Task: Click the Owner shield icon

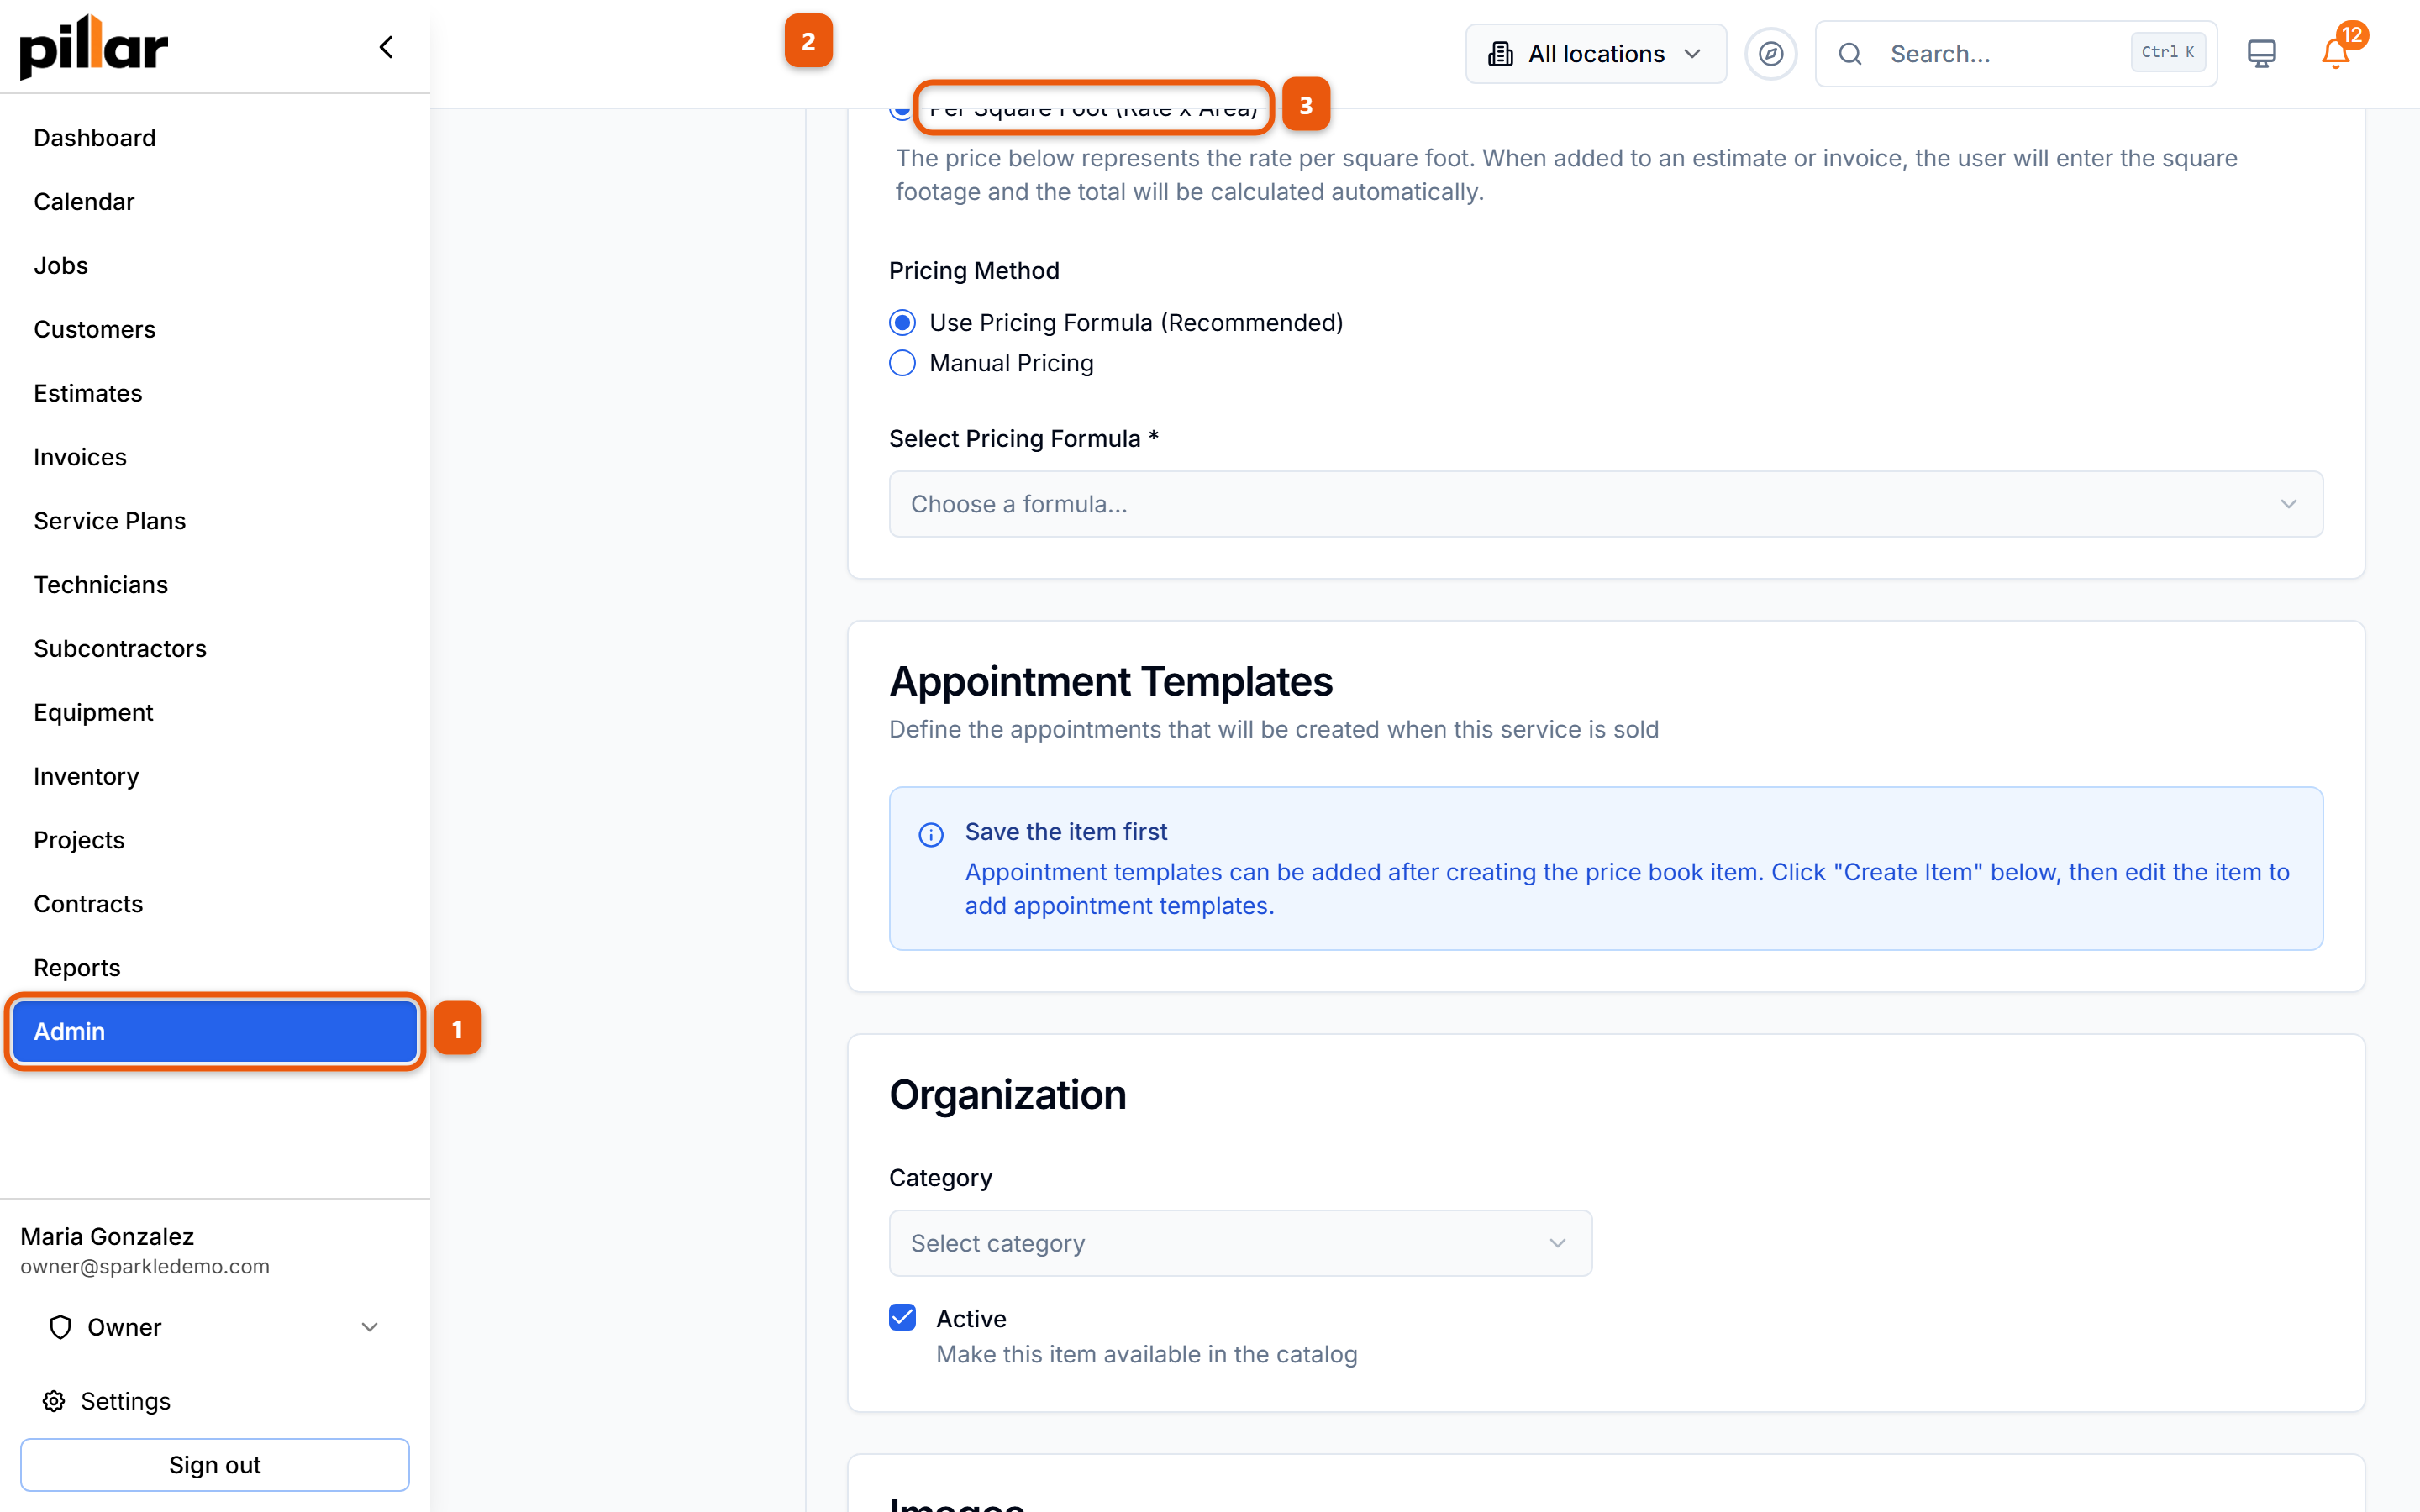Action: 60,1327
